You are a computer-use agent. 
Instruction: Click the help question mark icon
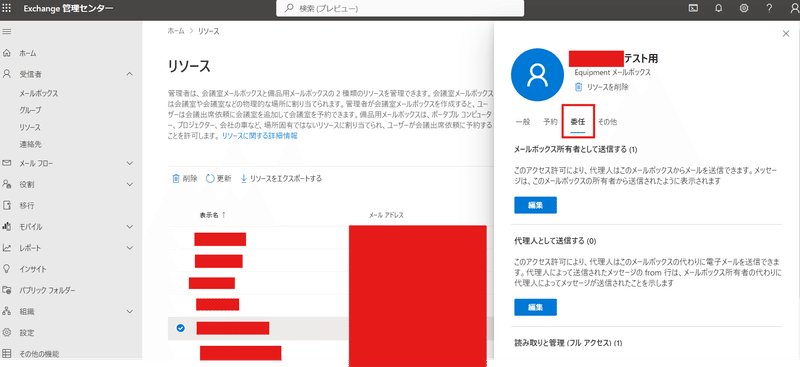pyautogui.click(x=769, y=8)
